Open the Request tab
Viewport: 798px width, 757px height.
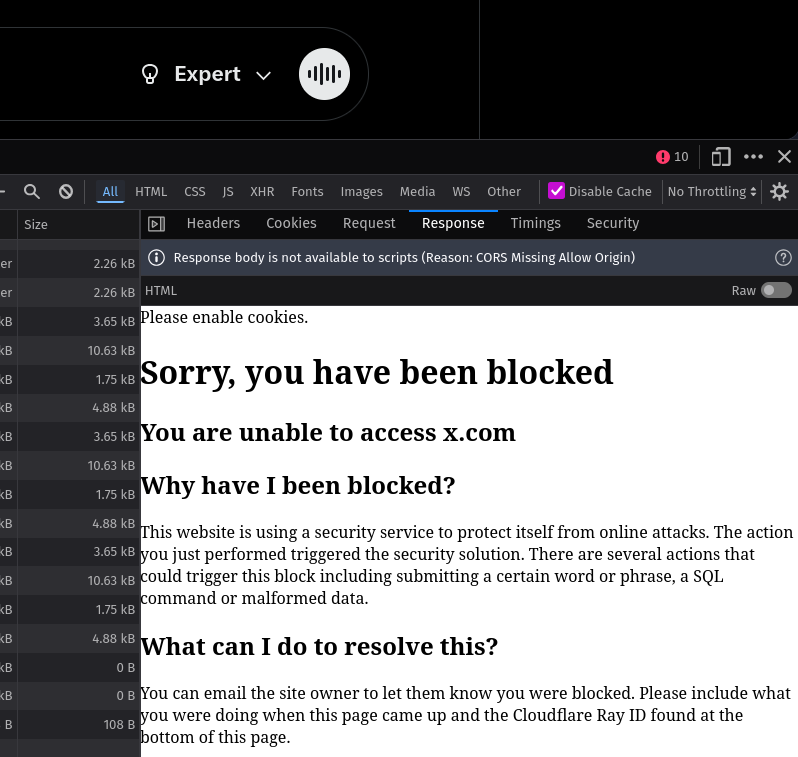(369, 223)
